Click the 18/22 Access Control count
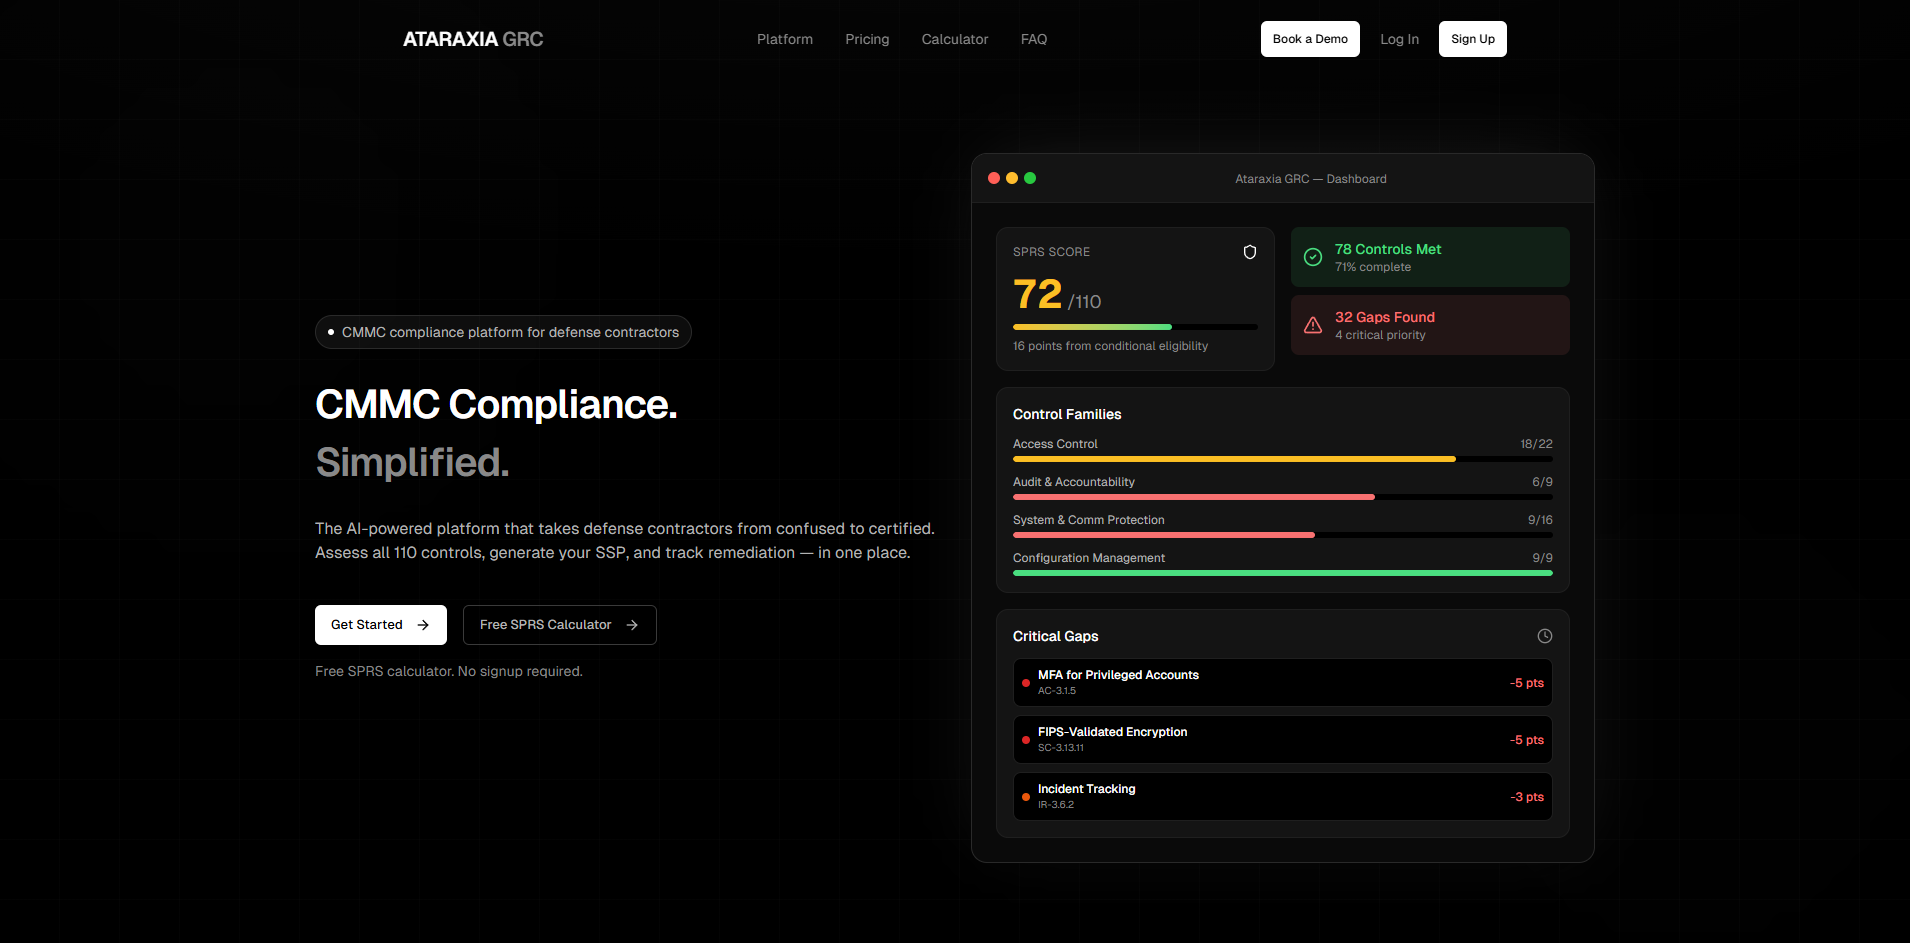1910x943 pixels. coord(1537,444)
